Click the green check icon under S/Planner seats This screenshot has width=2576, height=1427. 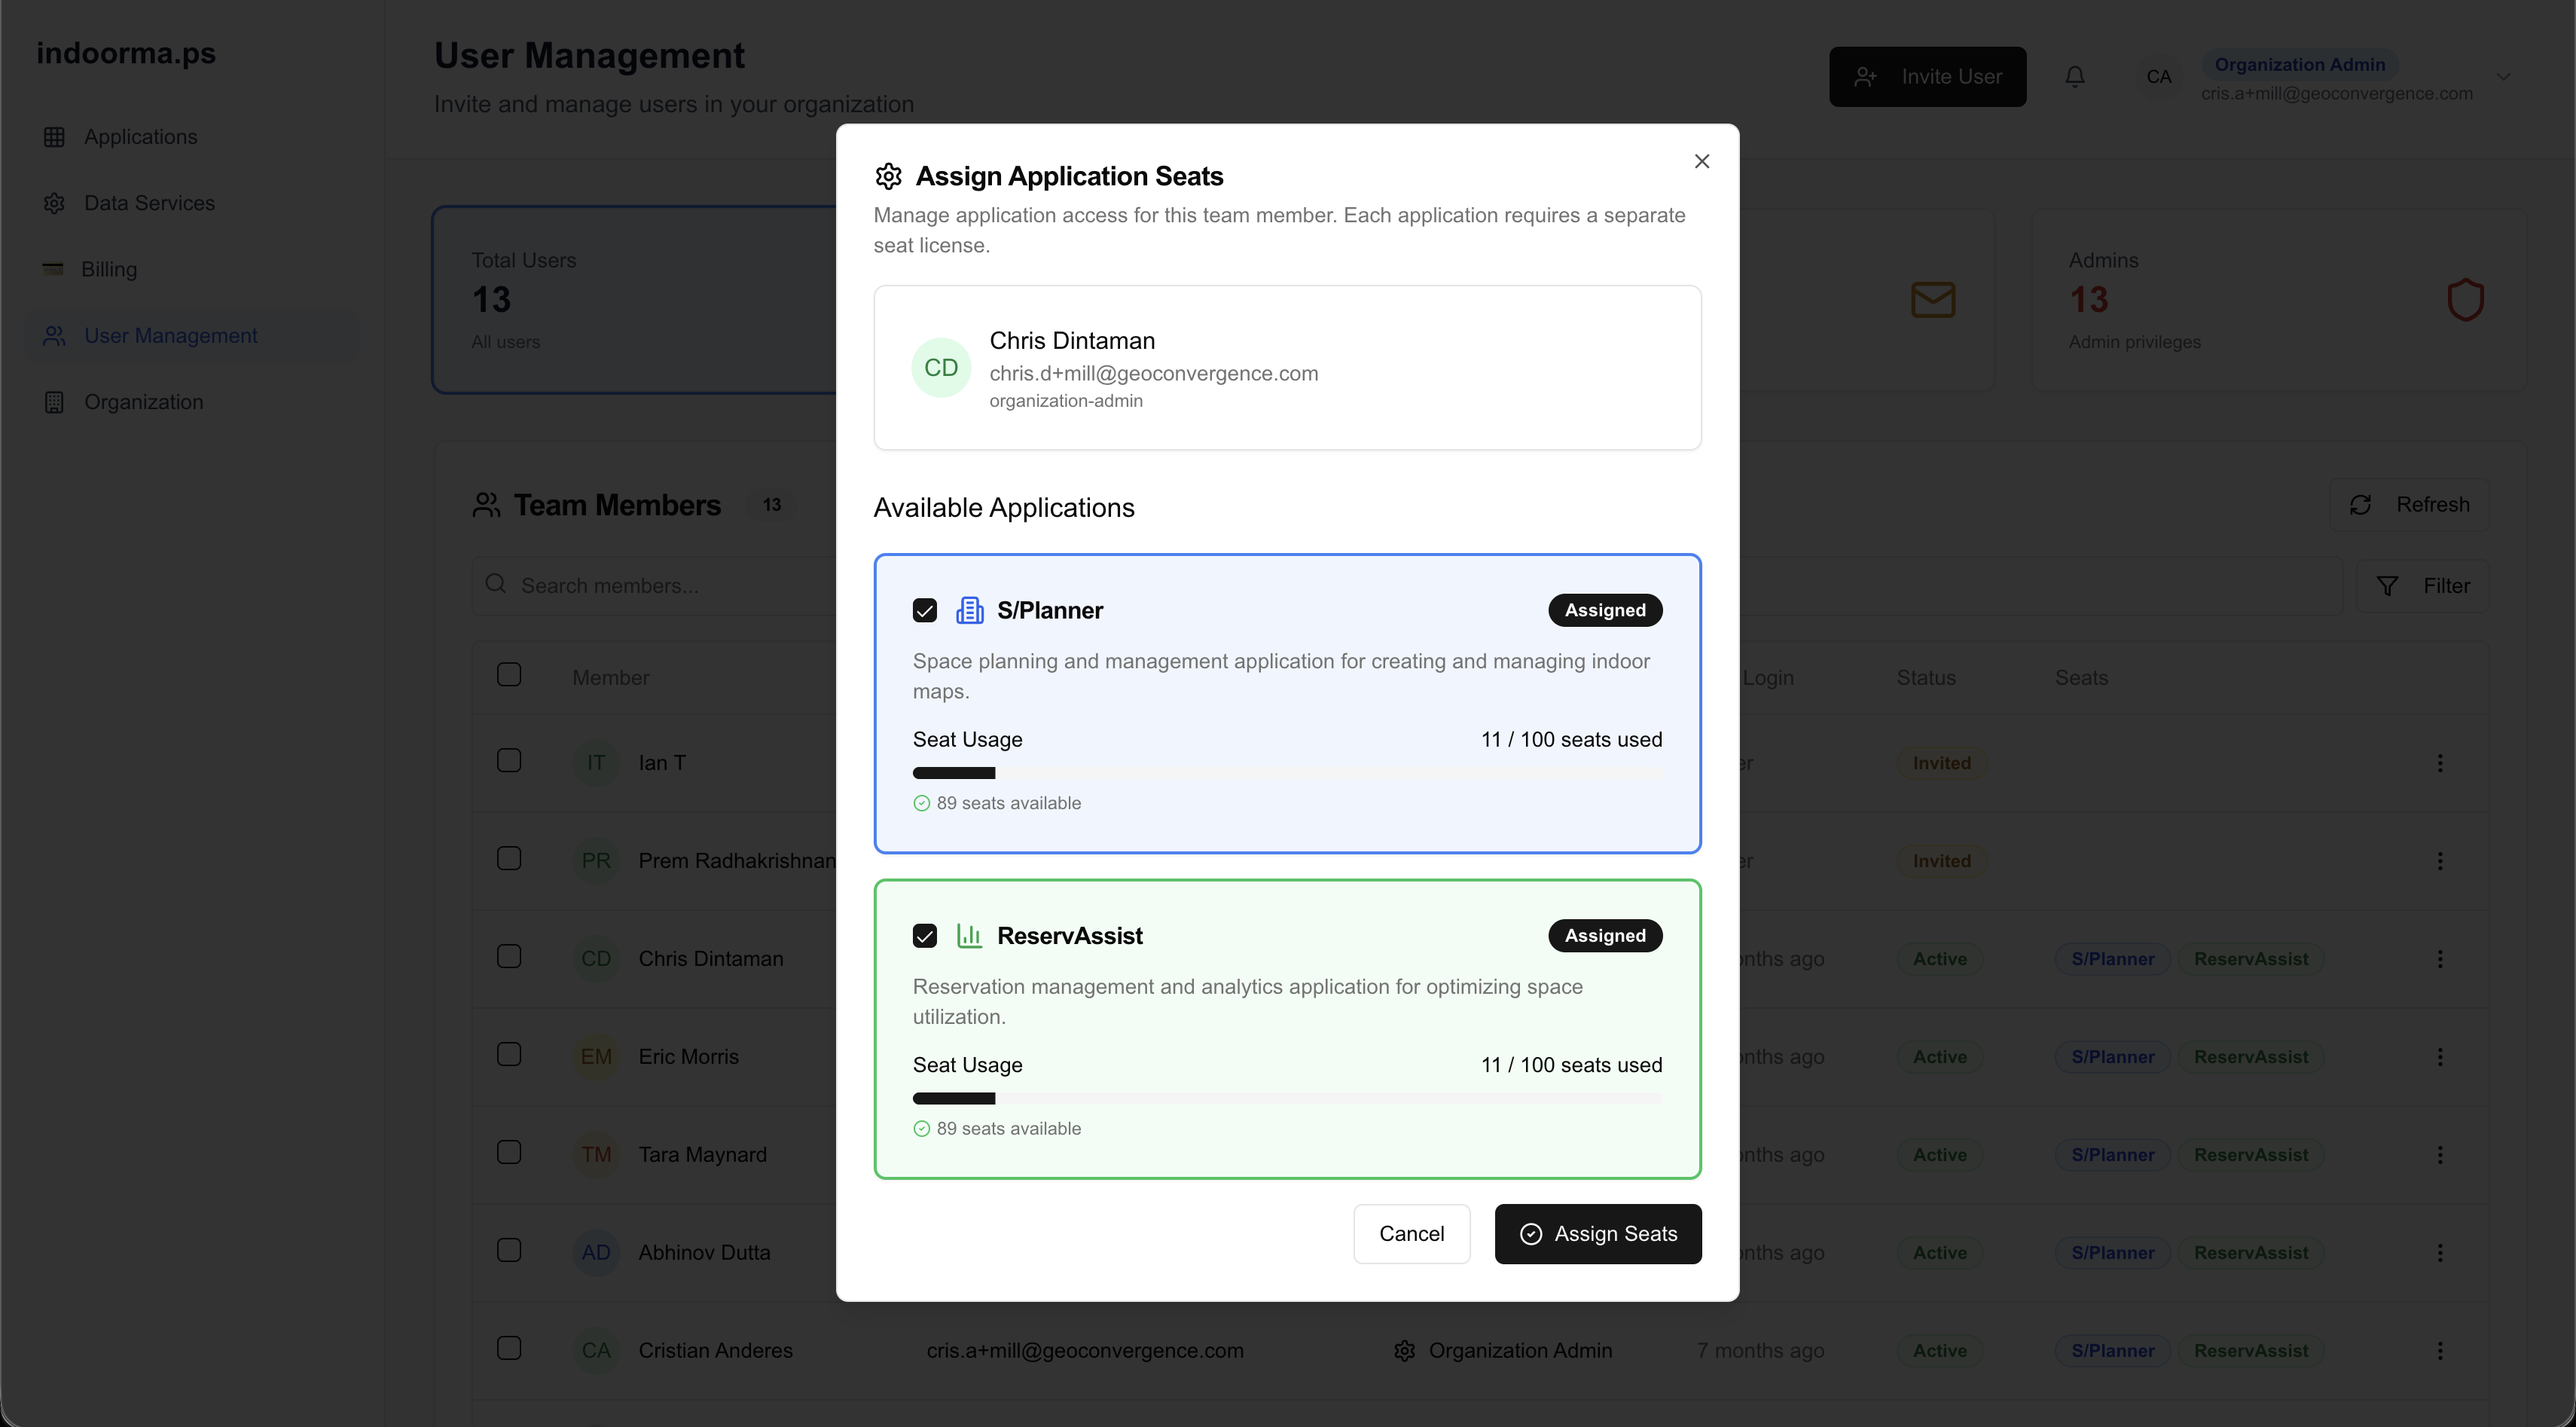coord(921,803)
